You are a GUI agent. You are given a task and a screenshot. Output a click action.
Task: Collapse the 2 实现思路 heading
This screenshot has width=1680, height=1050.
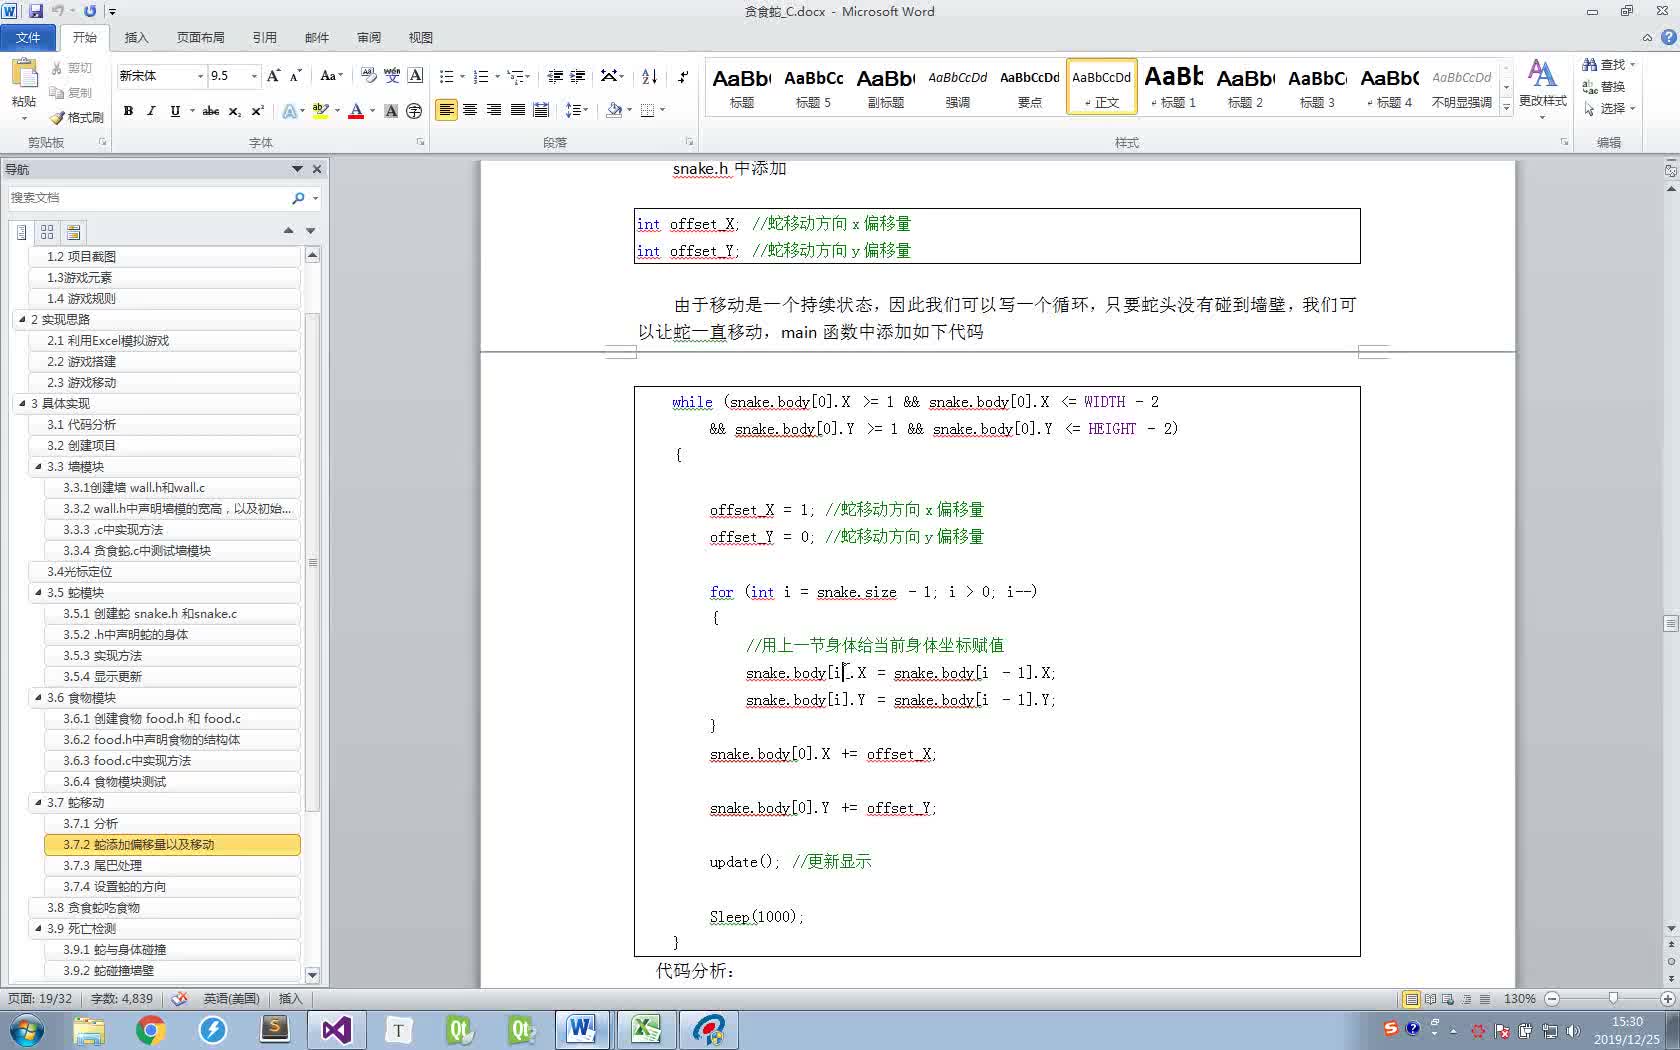pyautogui.click(x=22, y=319)
